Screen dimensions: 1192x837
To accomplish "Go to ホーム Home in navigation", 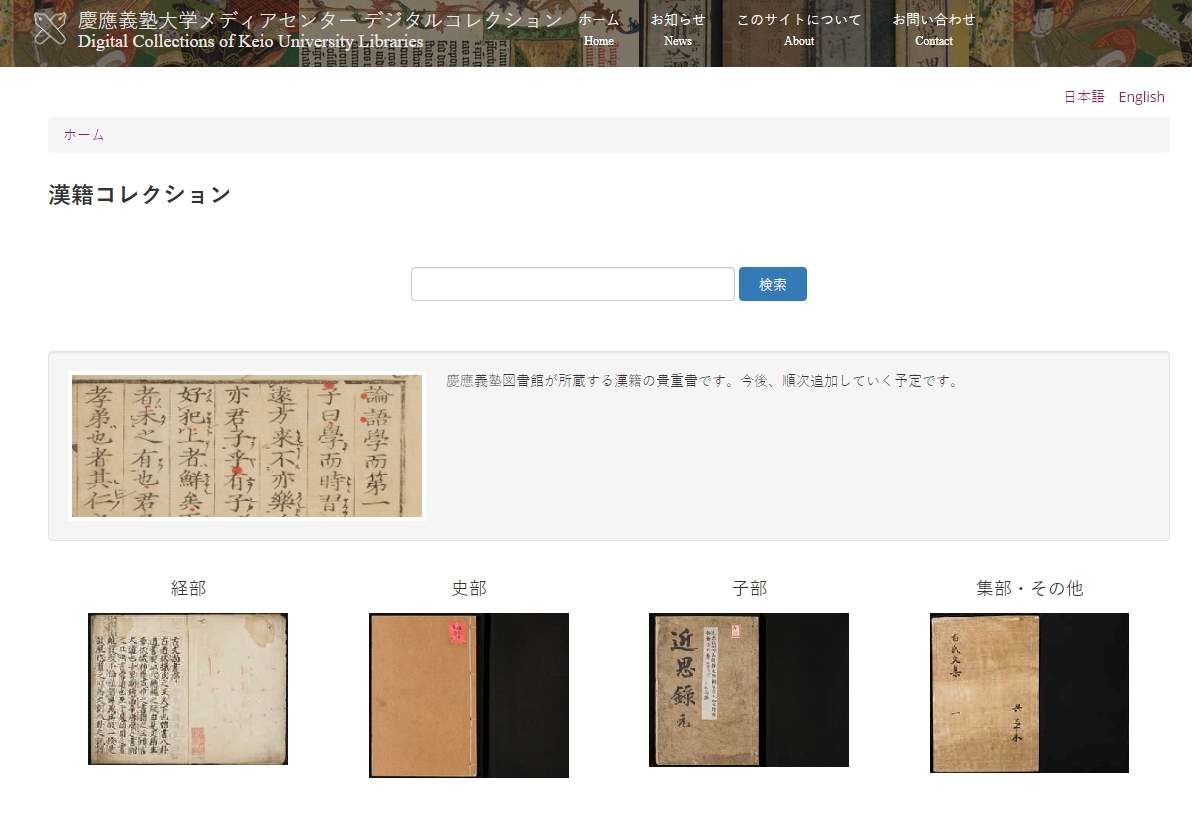I will point(598,29).
